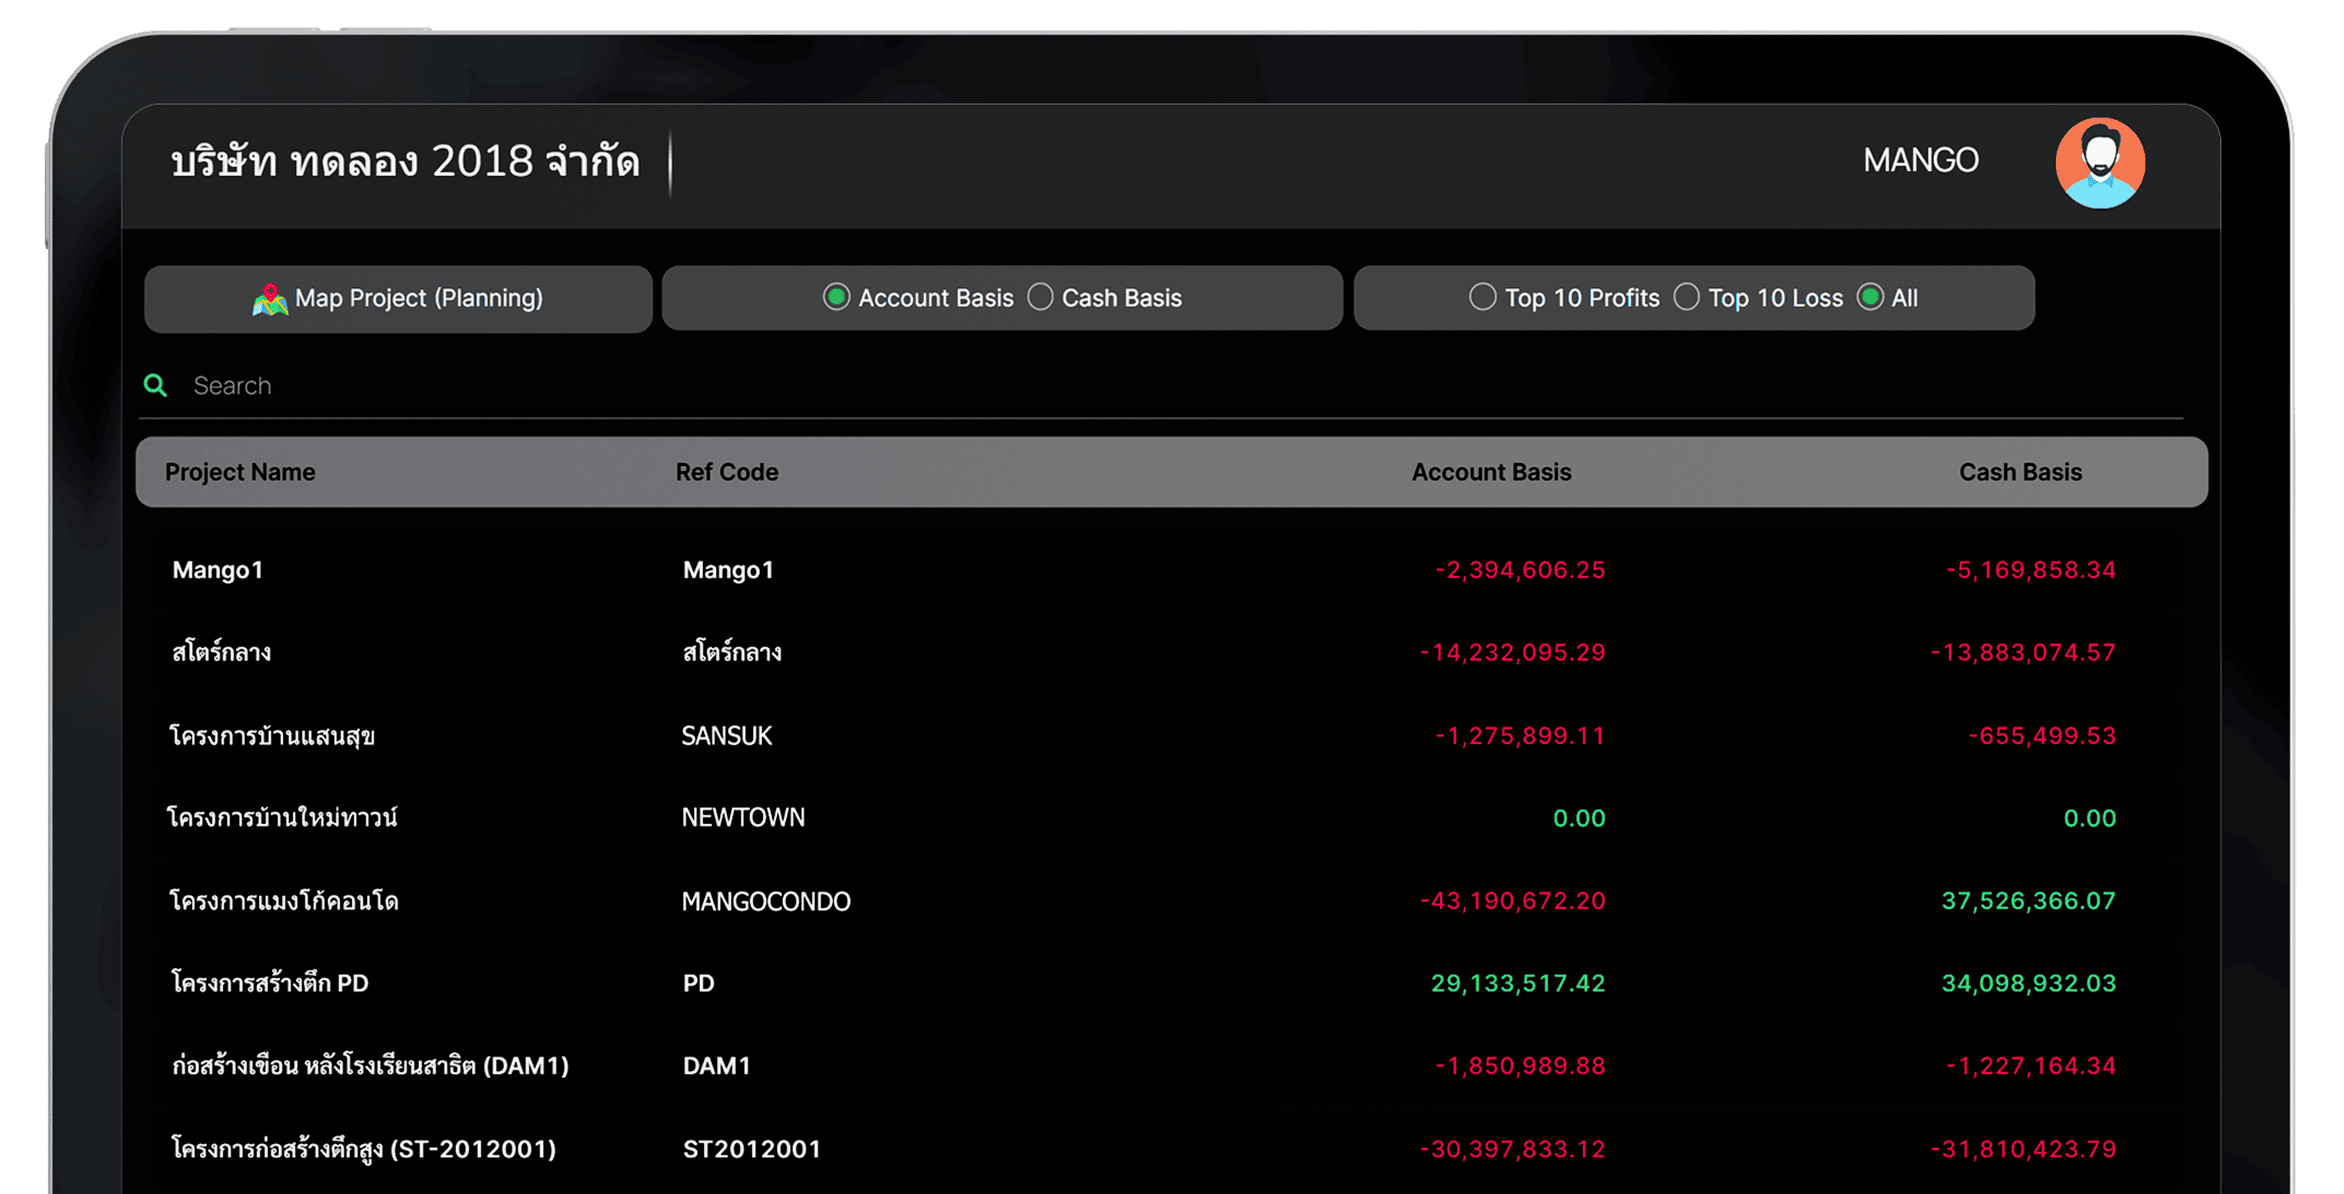The image size is (2344, 1194).
Task: Click the Account Basis column header
Action: click(1490, 472)
